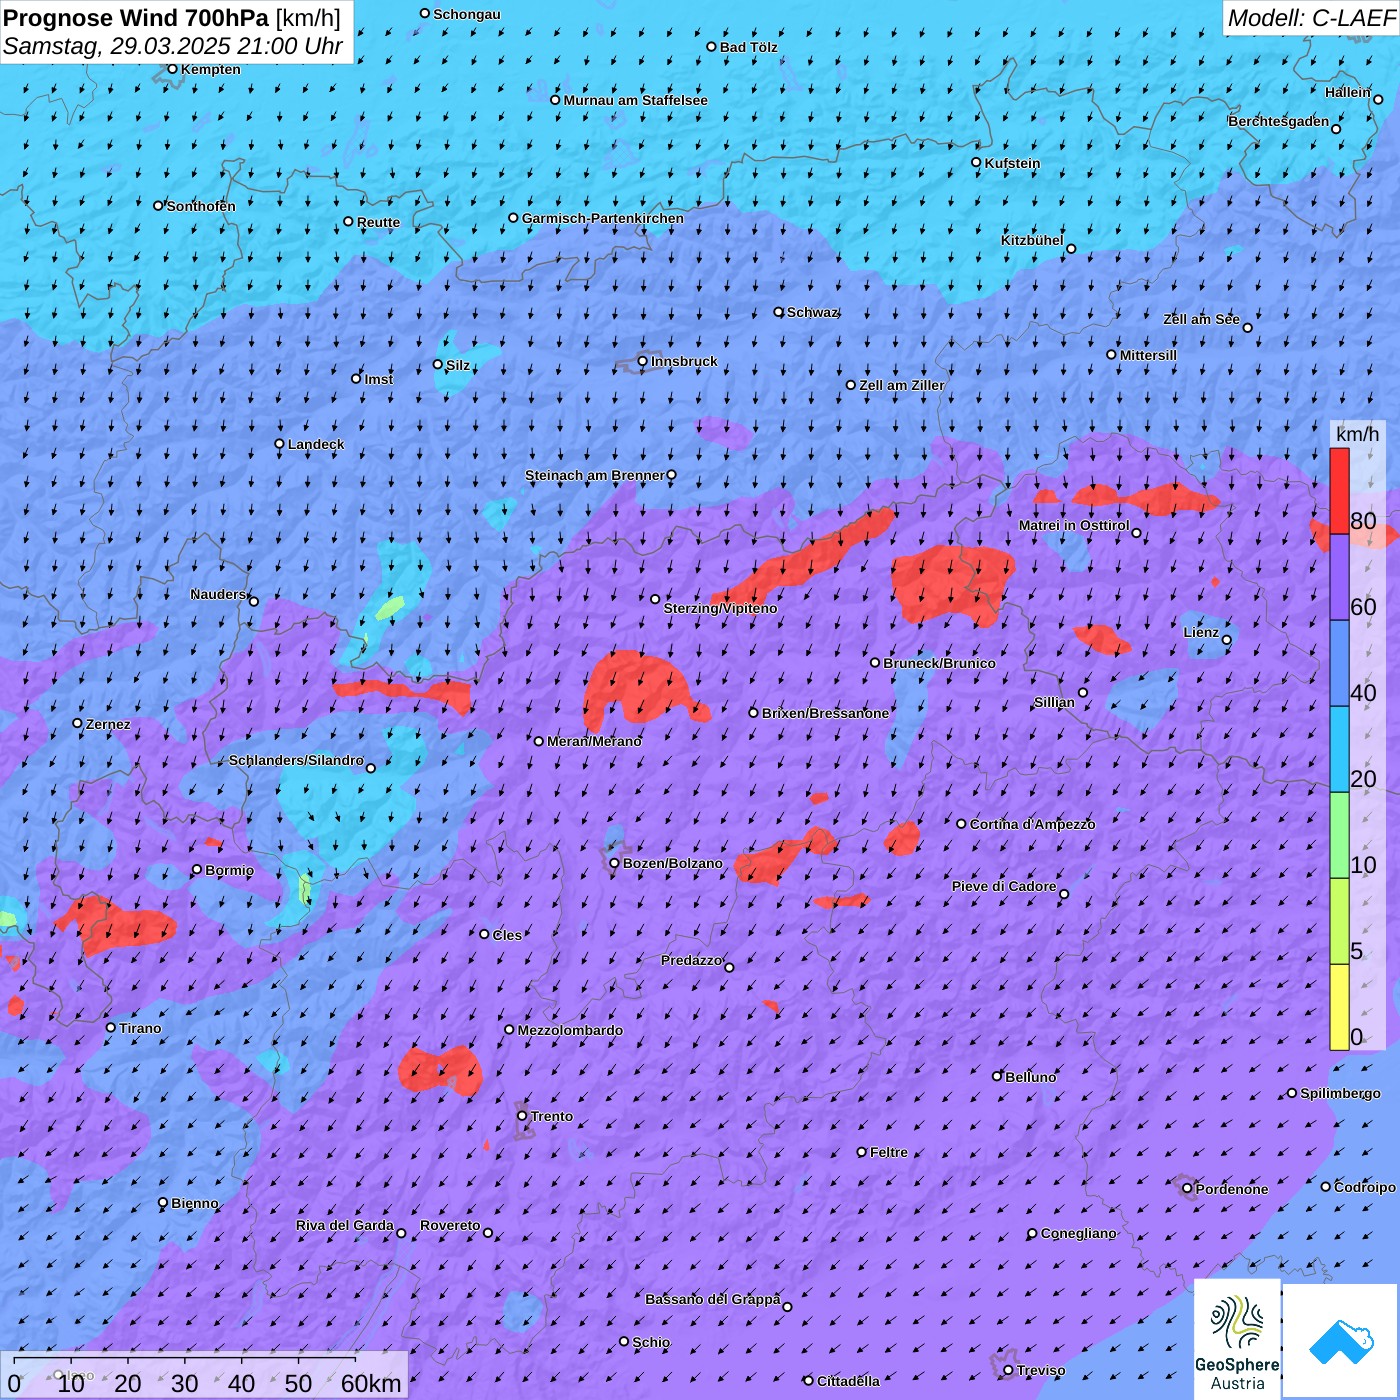The width and height of the screenshot is (1400, 1400).
Task: Click the Conegliano label
Action: coord(1078,1233)
